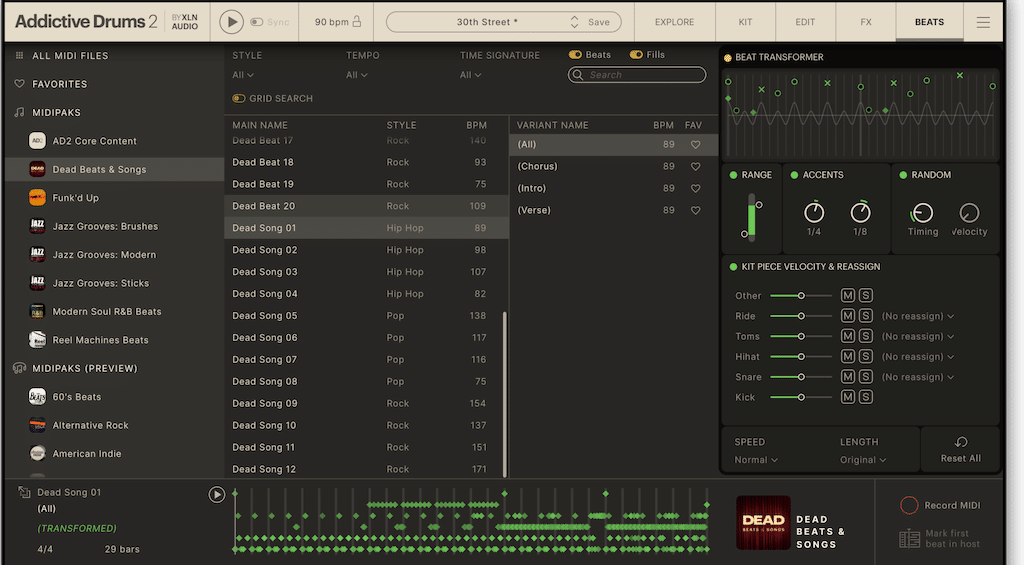Toggle BEAT TRANSFORMER power indicator
1024x565 pixels.
click(728, 57)
